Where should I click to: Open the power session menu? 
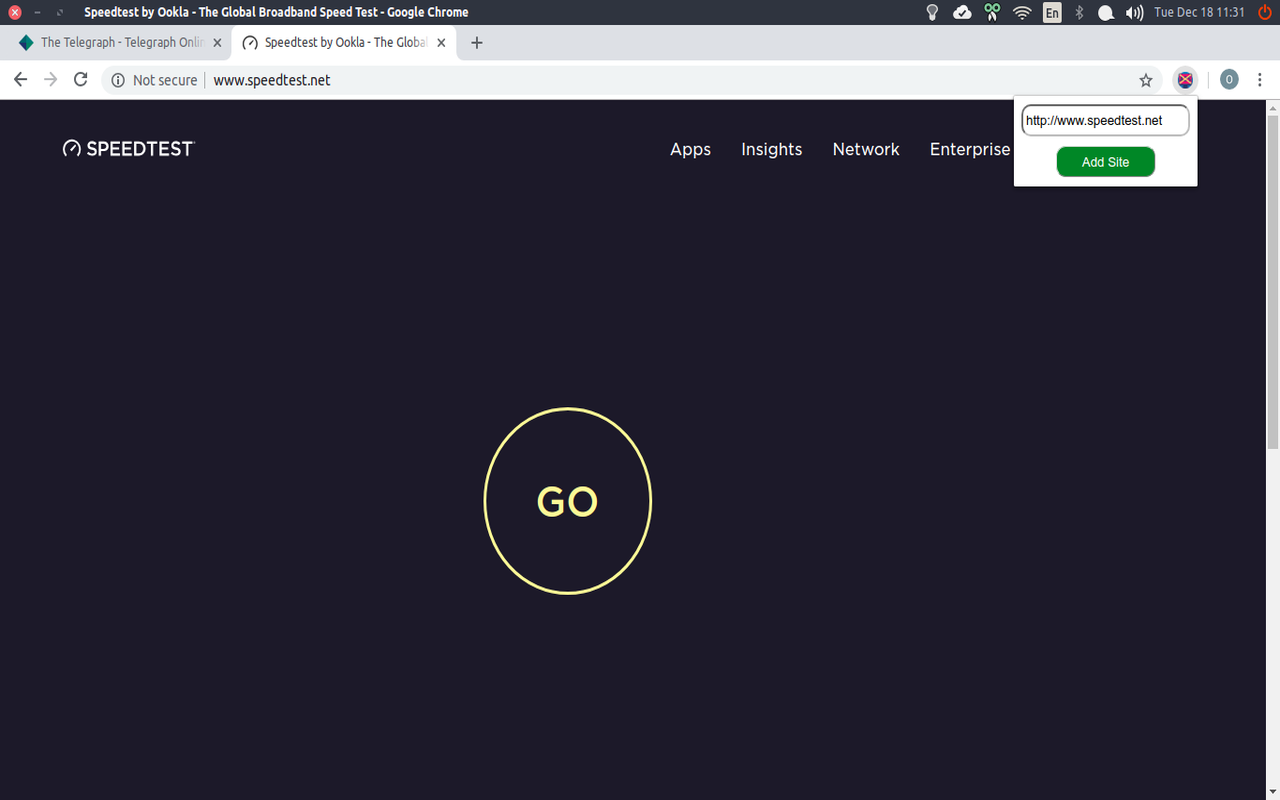point(1265,12)
